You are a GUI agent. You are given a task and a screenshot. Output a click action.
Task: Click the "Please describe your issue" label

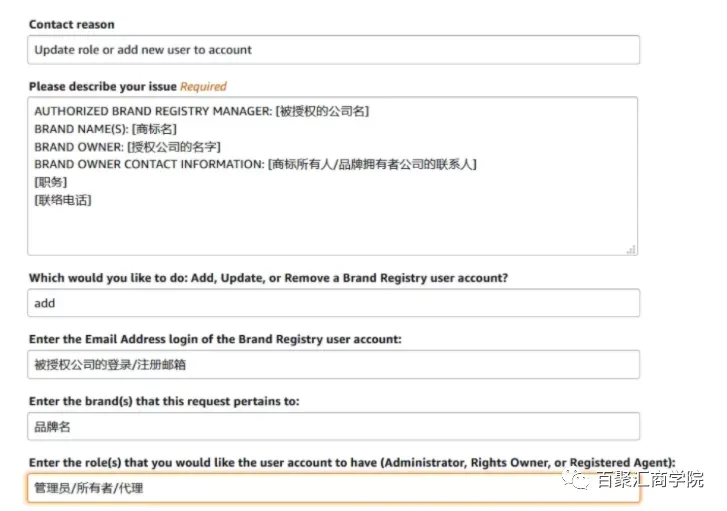coord(103,87)
